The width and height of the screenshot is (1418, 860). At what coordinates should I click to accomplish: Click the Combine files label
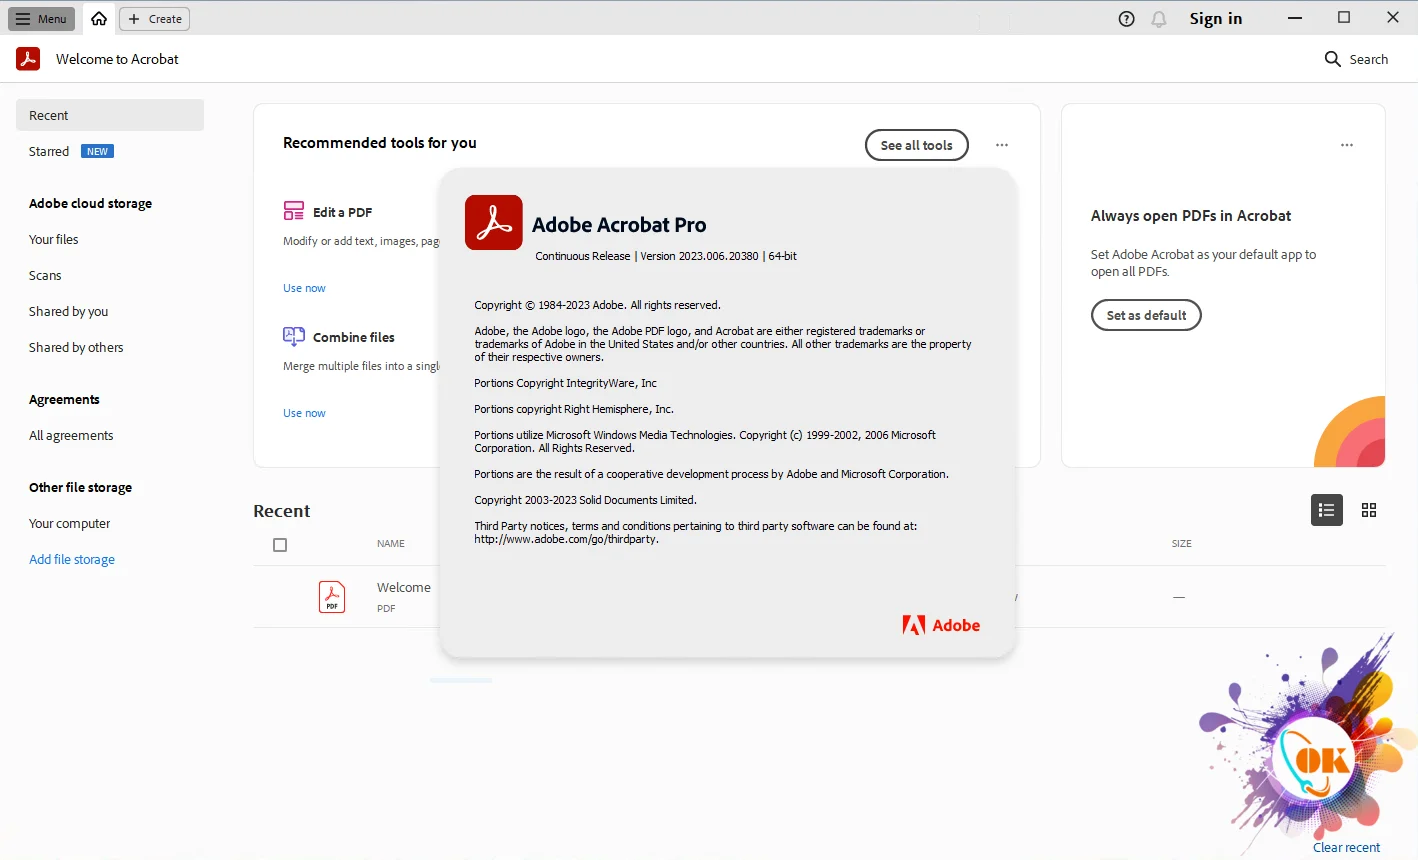pyautogui.click(x=354, y=337)
